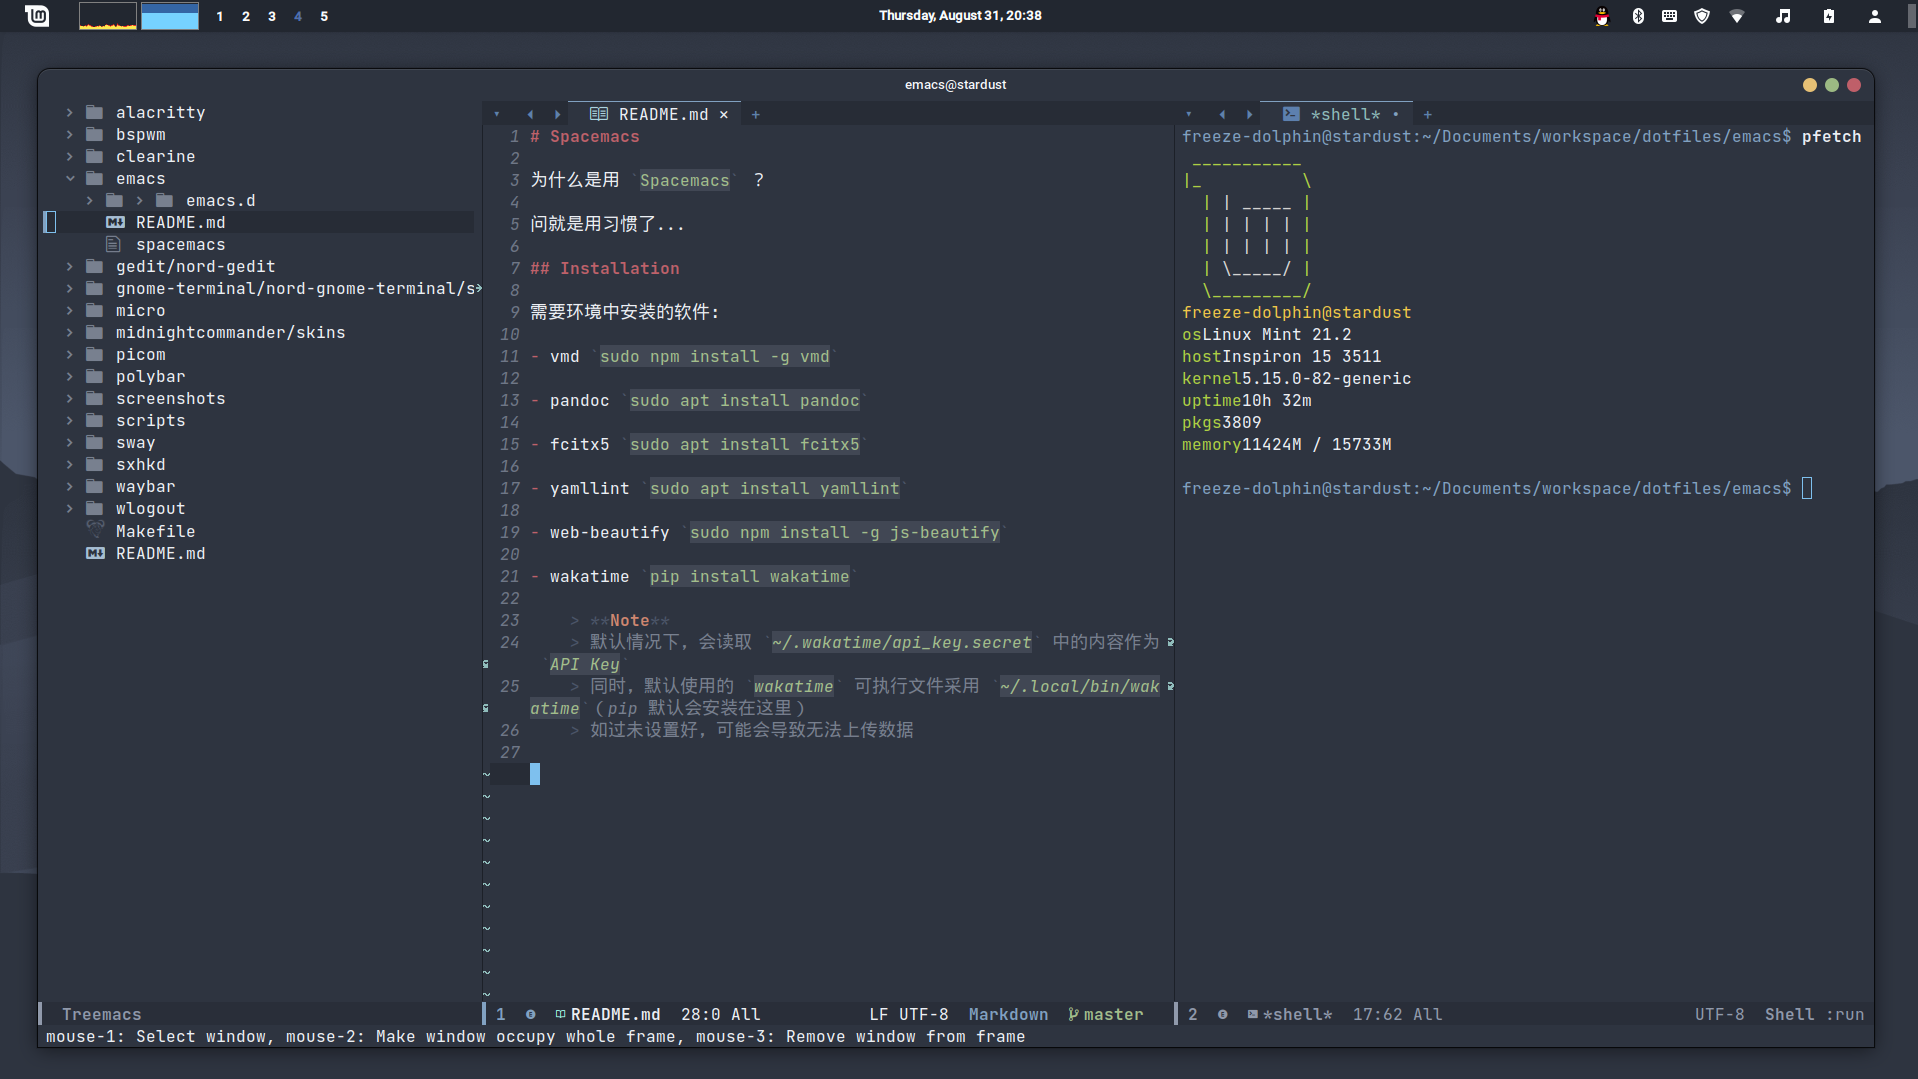Open the shield security tray icon

1702,16
